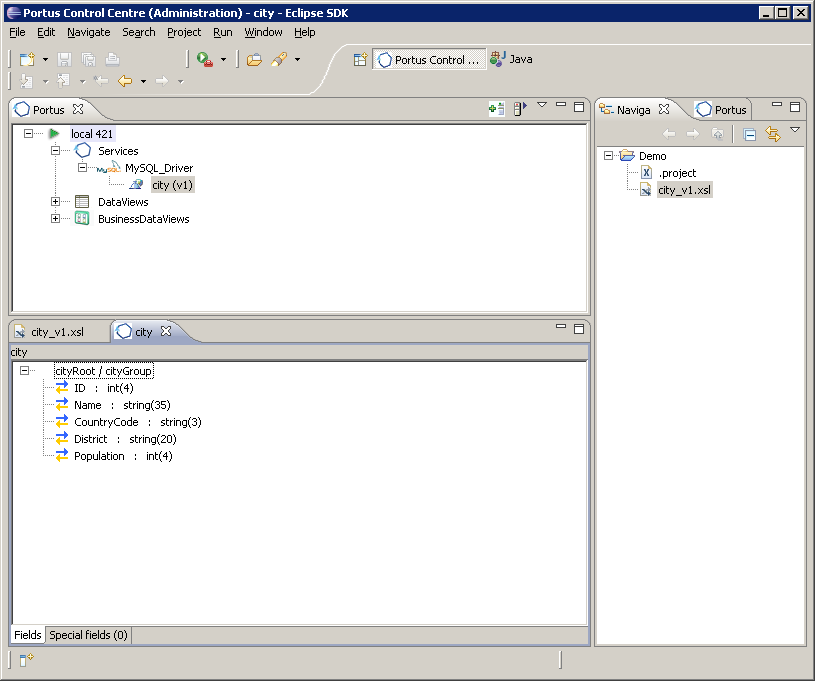This screenshot has width=815, height=681.
Task: Select the CountryCode : string(3) field
Action: (138, 423)
